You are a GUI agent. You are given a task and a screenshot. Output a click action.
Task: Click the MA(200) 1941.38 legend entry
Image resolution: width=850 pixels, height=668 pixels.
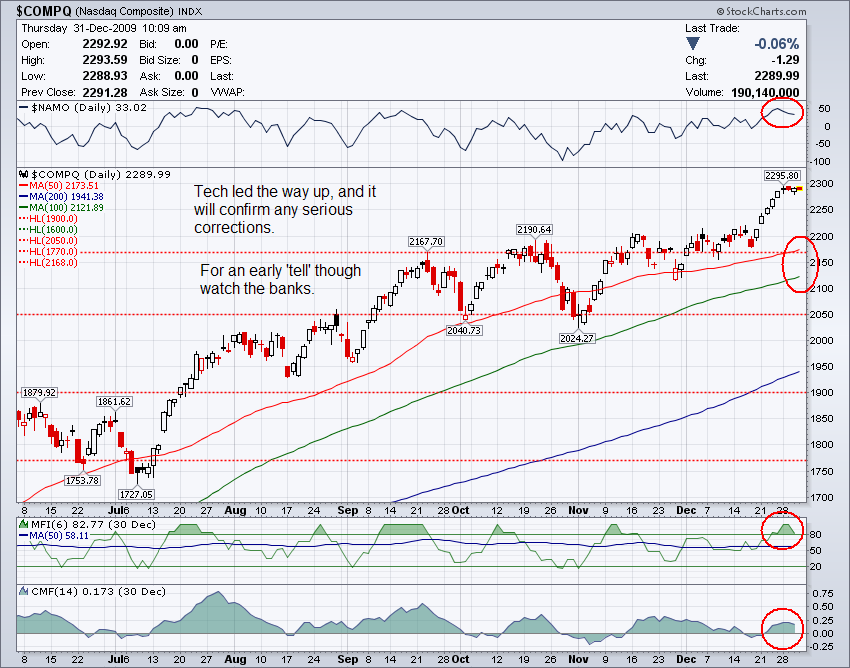(x=66, y=196)
